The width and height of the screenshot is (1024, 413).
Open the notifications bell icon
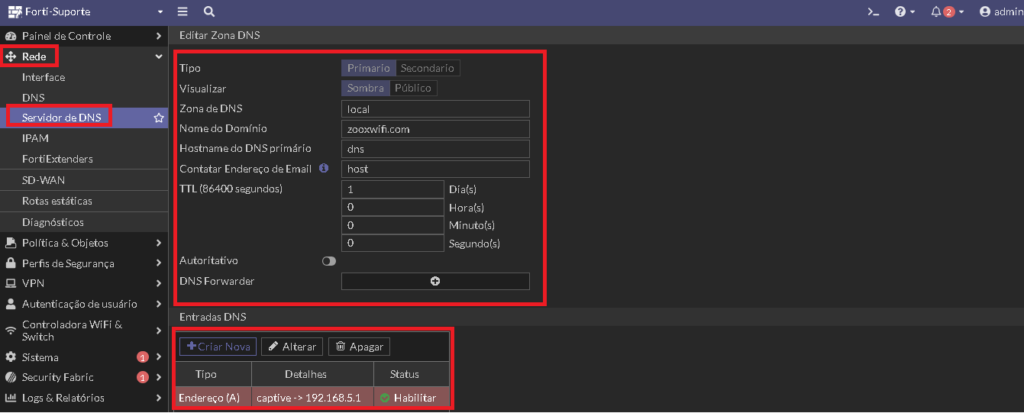pos(936,12)
